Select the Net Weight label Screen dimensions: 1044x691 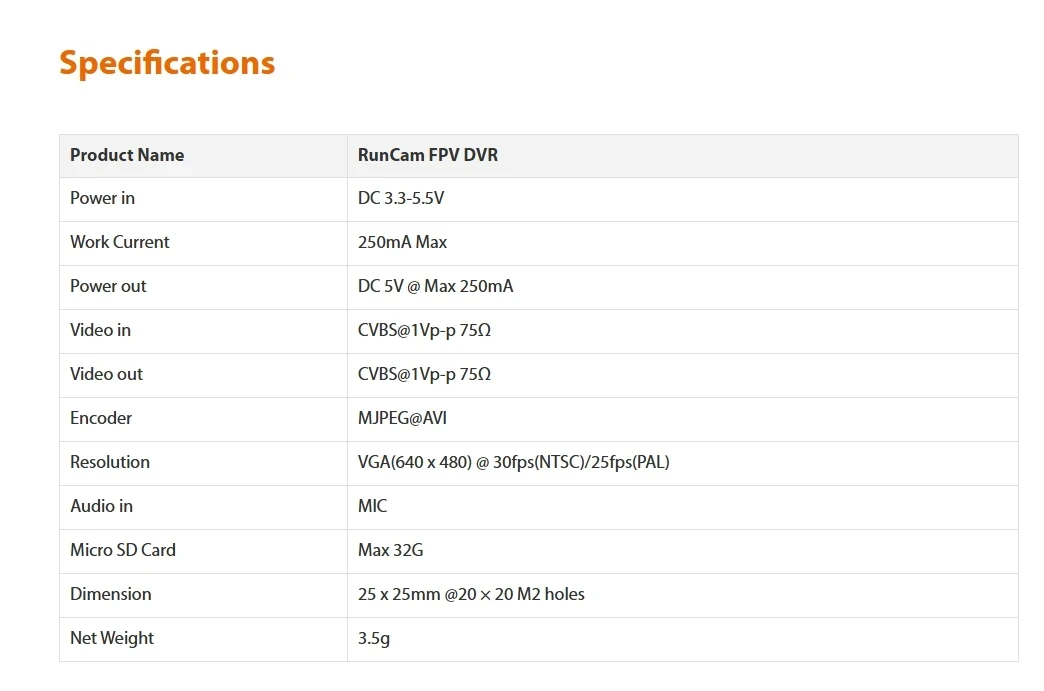tap(112, 638)
